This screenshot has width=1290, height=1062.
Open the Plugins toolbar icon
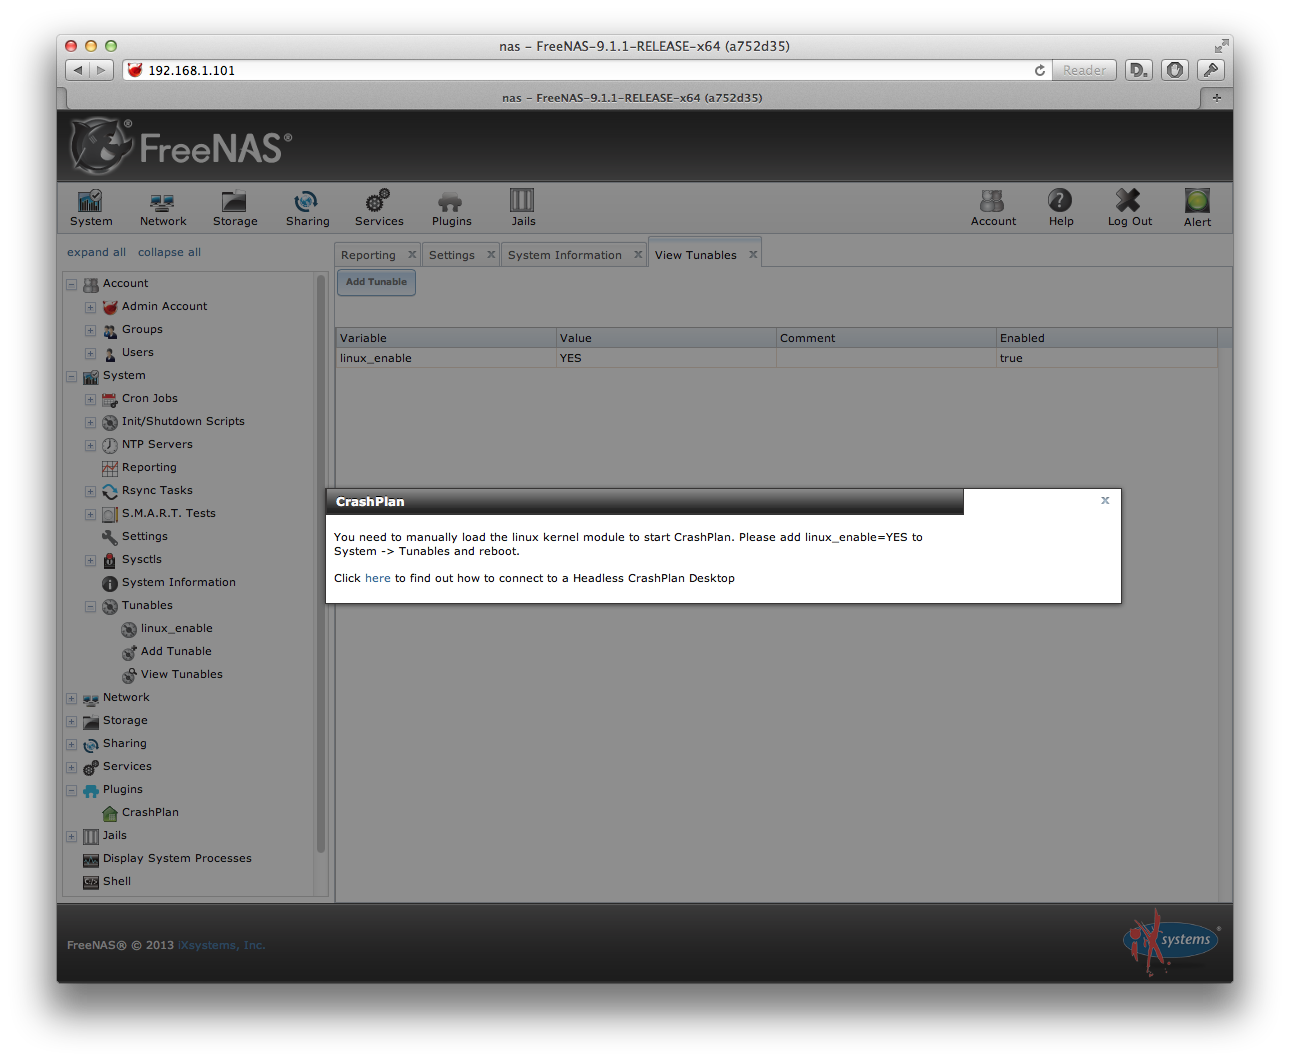(x=451, y=208)
